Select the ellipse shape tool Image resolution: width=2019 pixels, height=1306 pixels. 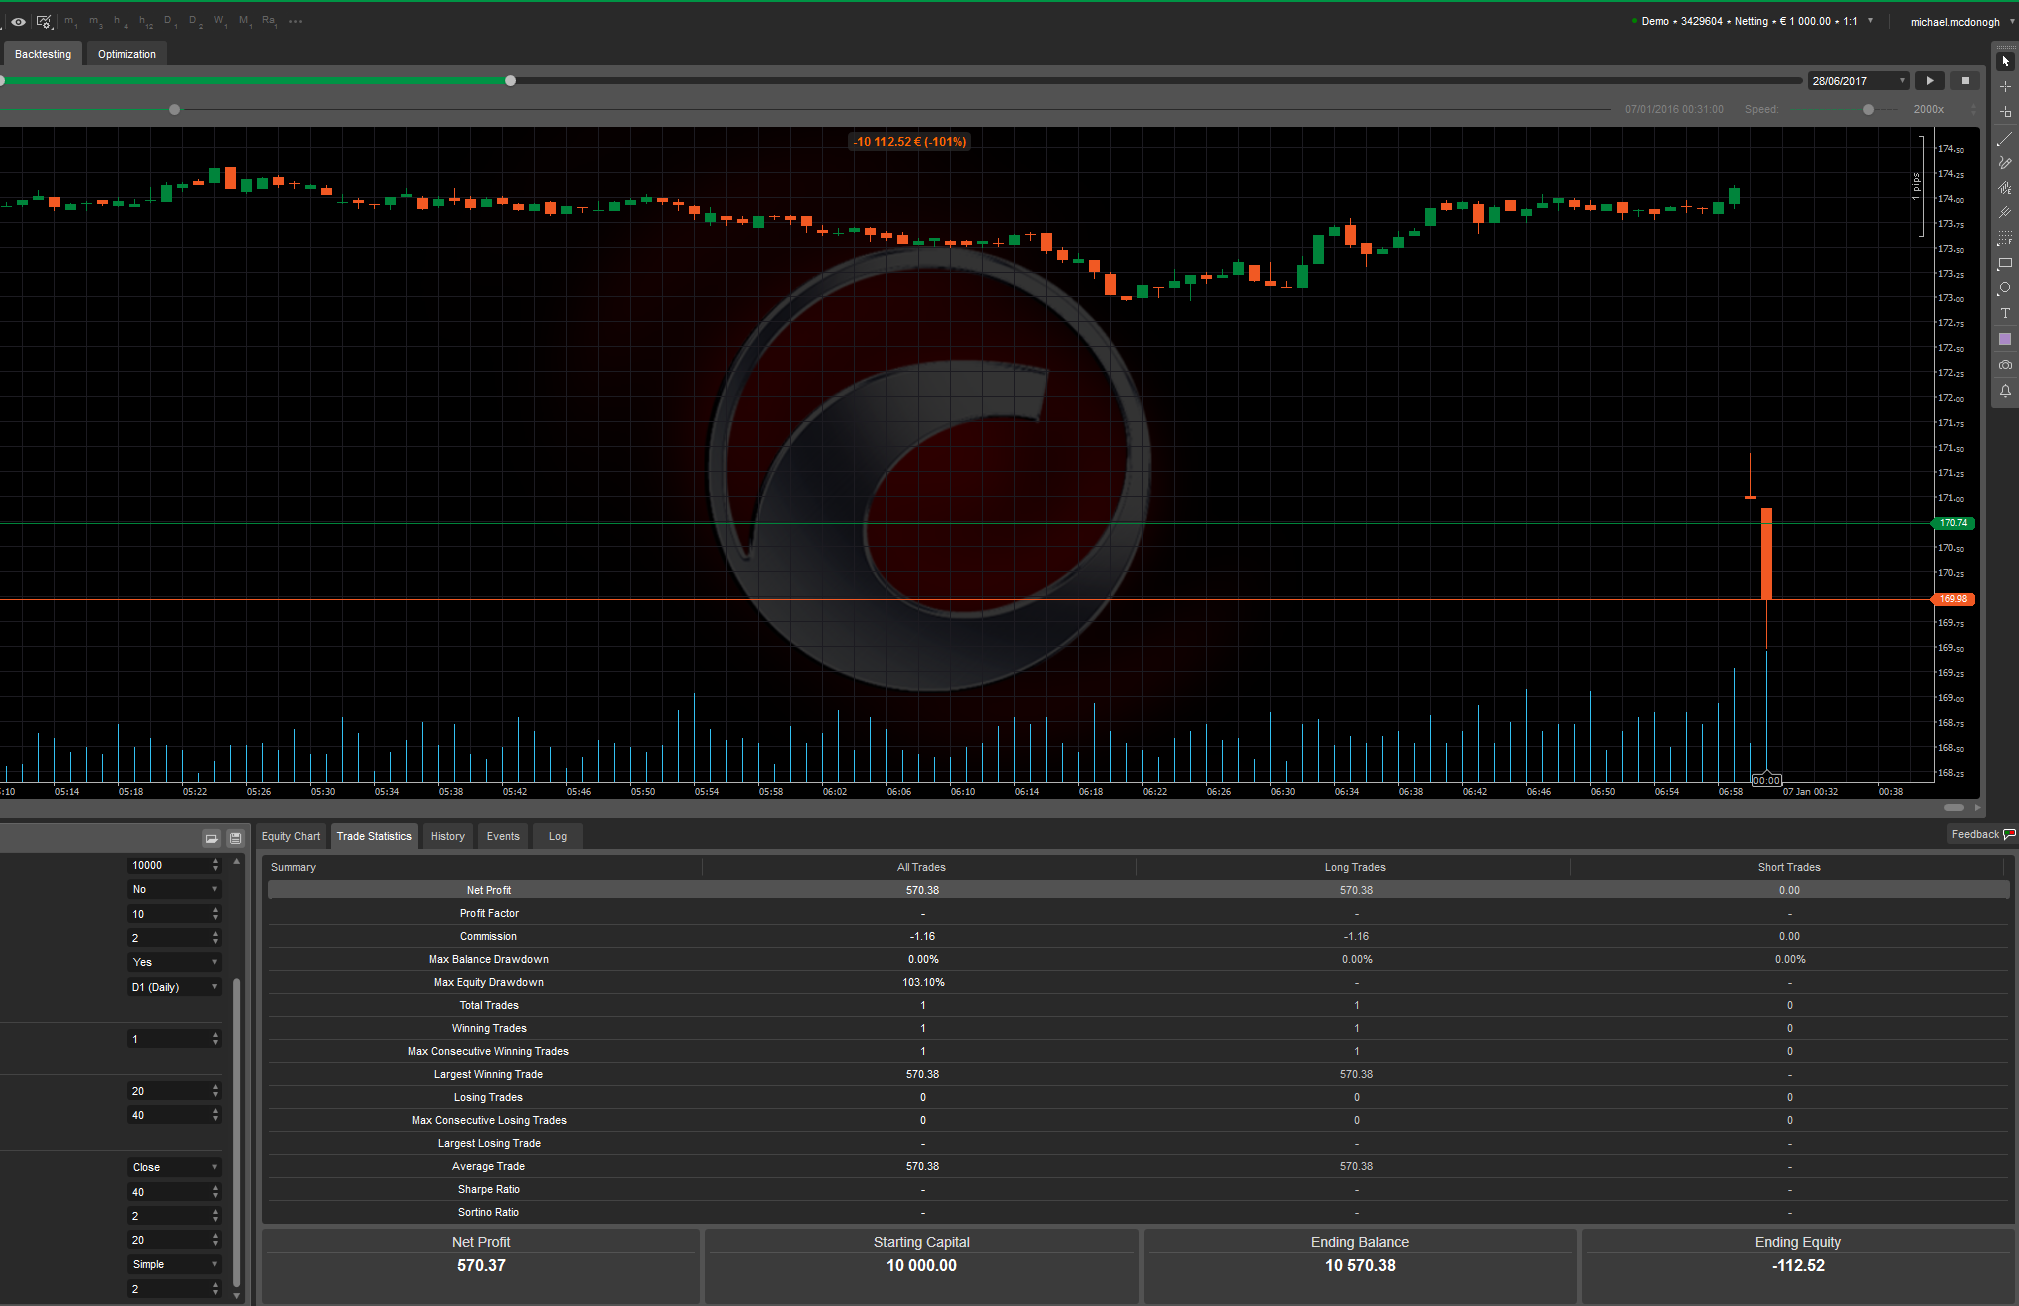[x=2005, y=289]
